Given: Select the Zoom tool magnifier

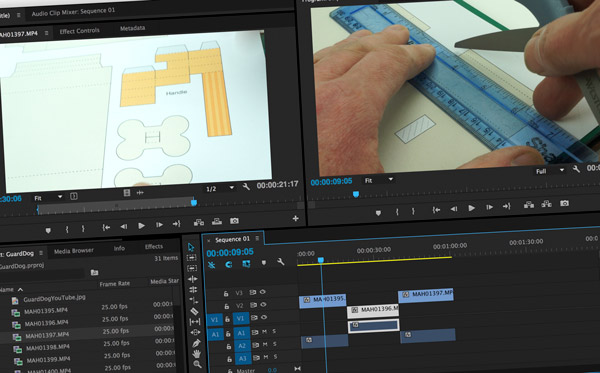Looking at the screenshot, I should [x=197, y=364].
